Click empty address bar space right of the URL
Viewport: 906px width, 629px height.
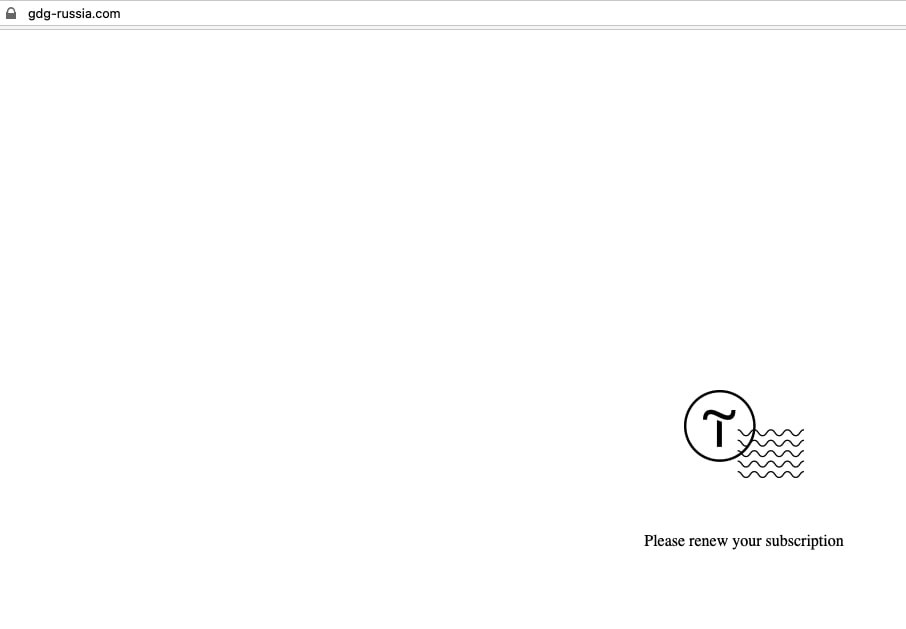(508, 14)
